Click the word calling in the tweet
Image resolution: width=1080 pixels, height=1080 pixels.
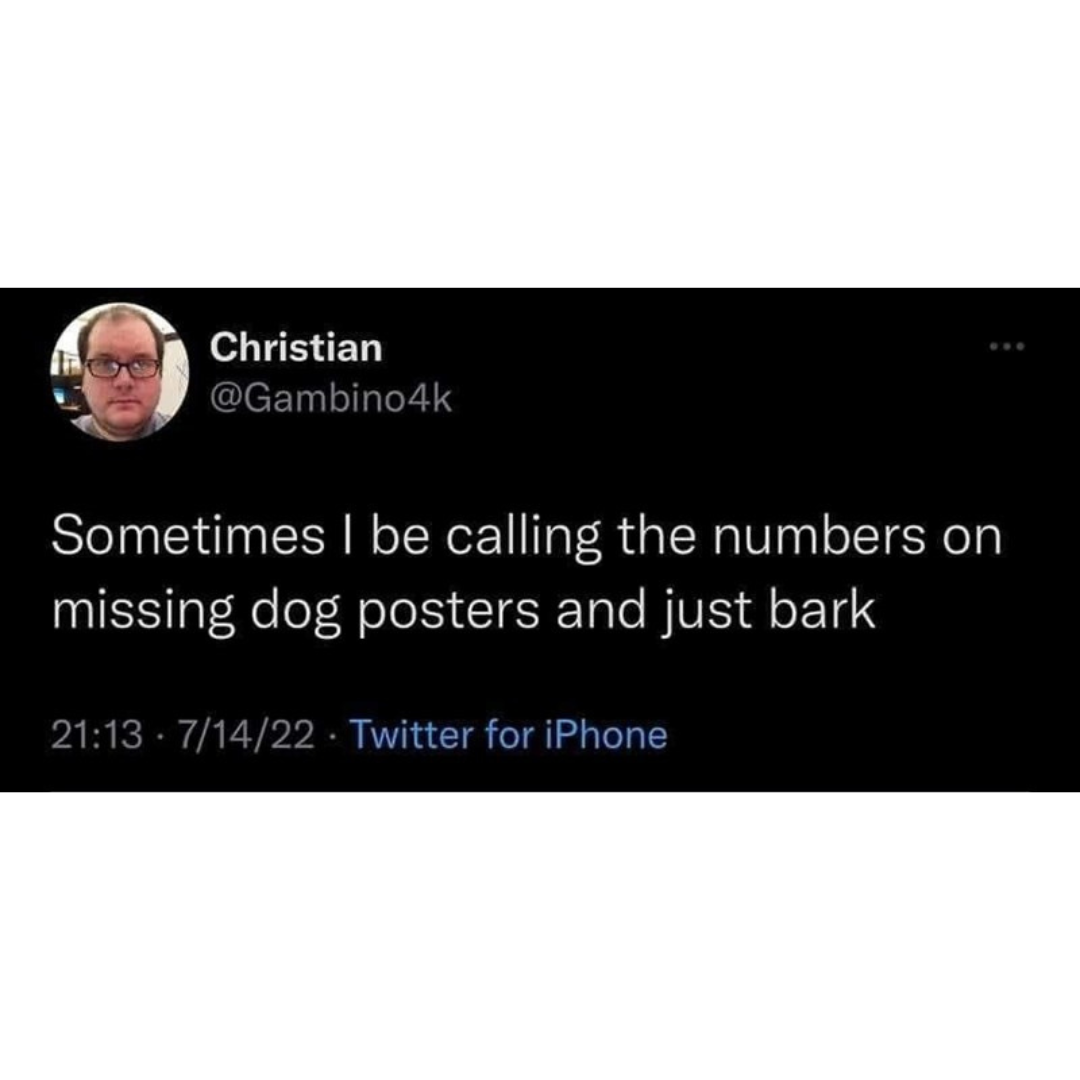coord(522,540)
